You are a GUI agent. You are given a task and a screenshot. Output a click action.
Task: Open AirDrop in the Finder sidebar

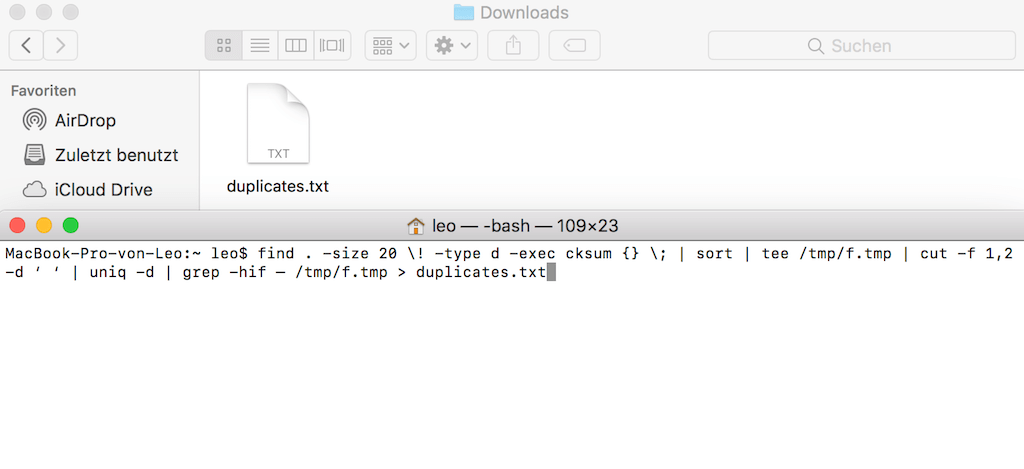[70, 120]
